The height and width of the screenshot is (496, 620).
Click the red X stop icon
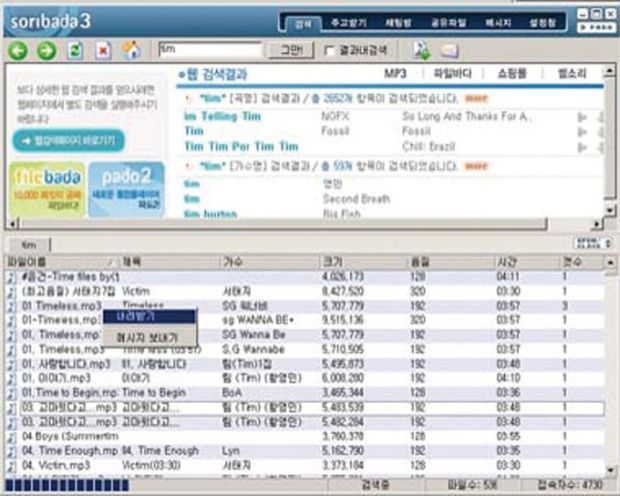coord(103,51)
